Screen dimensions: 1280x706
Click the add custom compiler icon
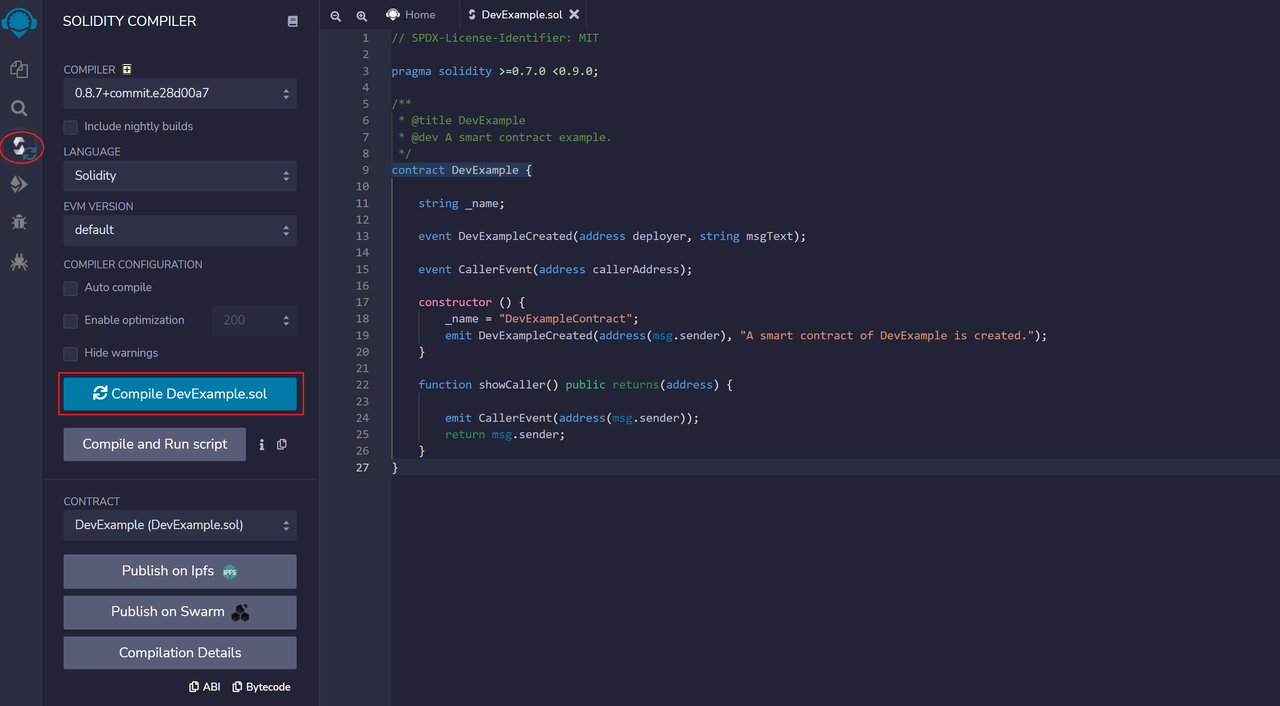(x=127, y=70)
